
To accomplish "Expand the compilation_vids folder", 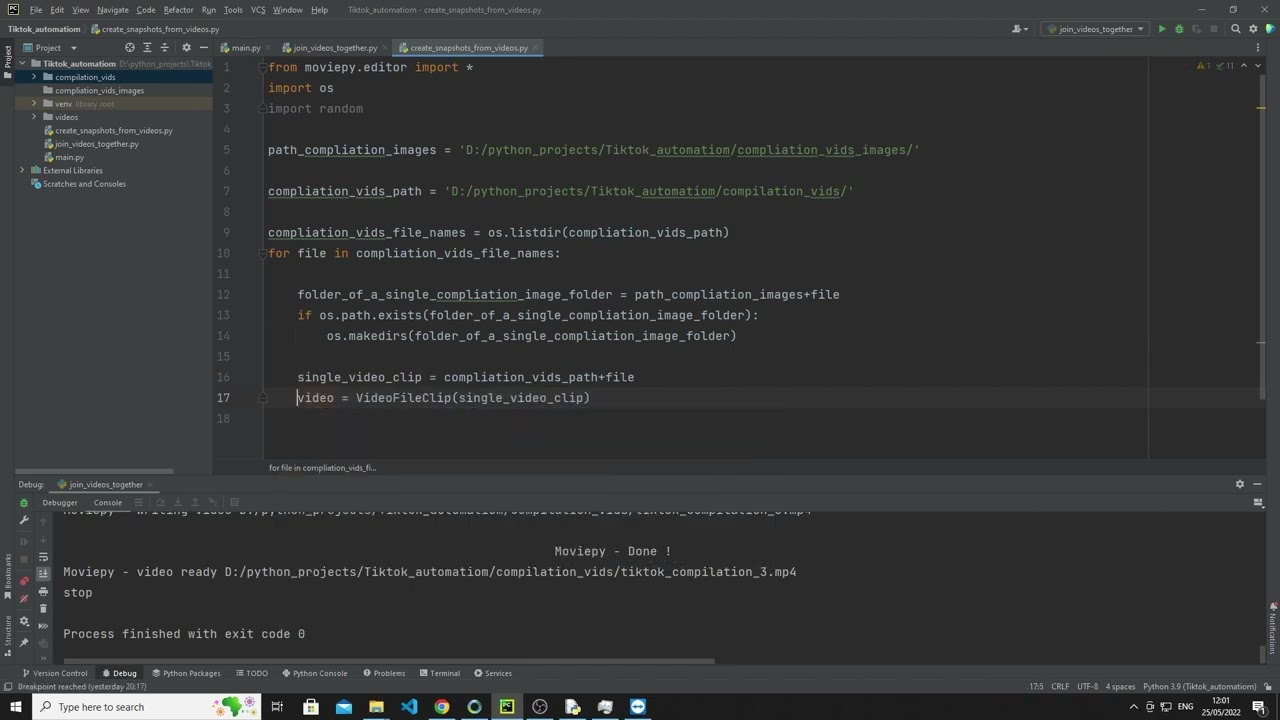I will click(34, 77).
